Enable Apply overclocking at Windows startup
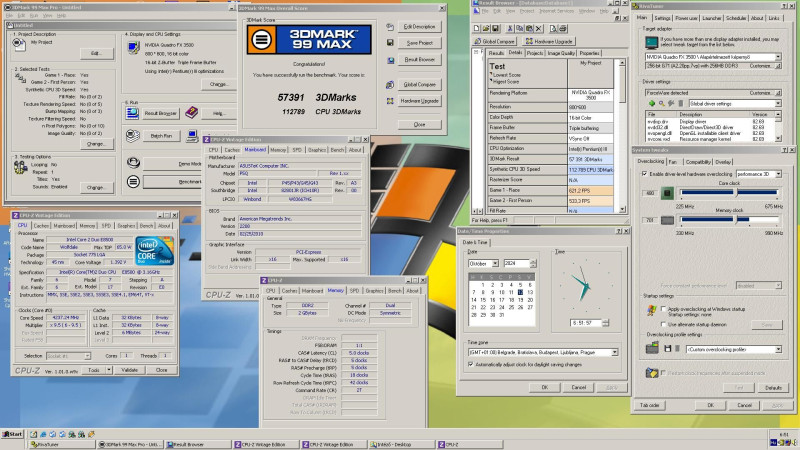The height and width of the screenshot is (450, 800). click(x=663, y=309)
